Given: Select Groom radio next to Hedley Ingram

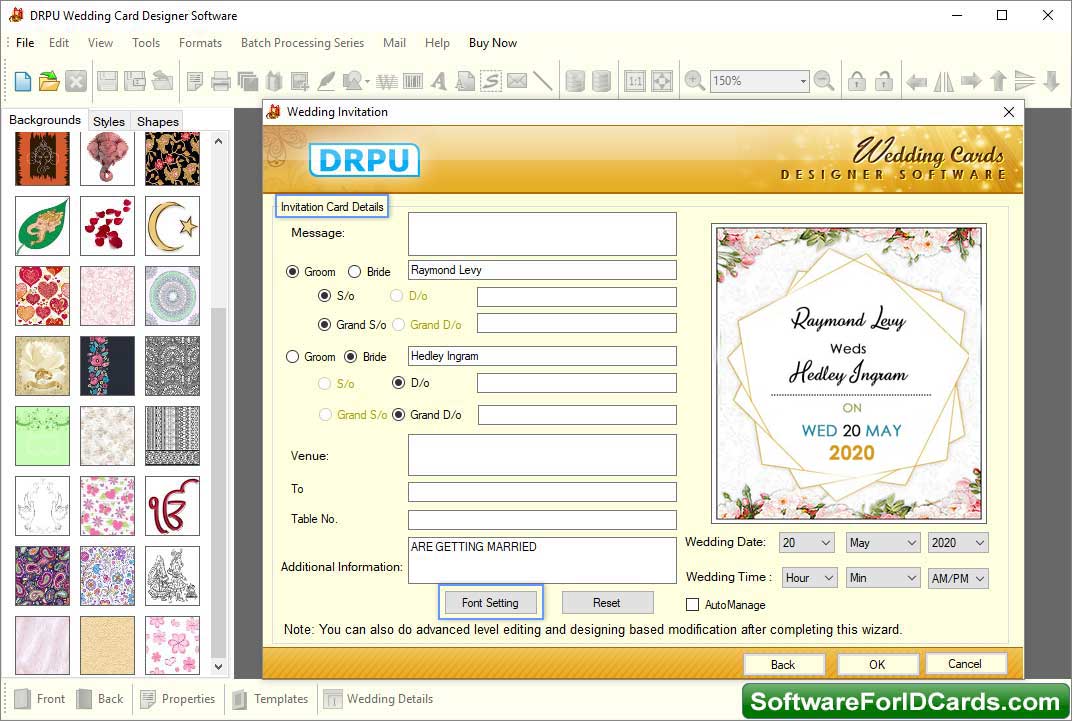Looking at the screenshot, I should click(293, 357).
